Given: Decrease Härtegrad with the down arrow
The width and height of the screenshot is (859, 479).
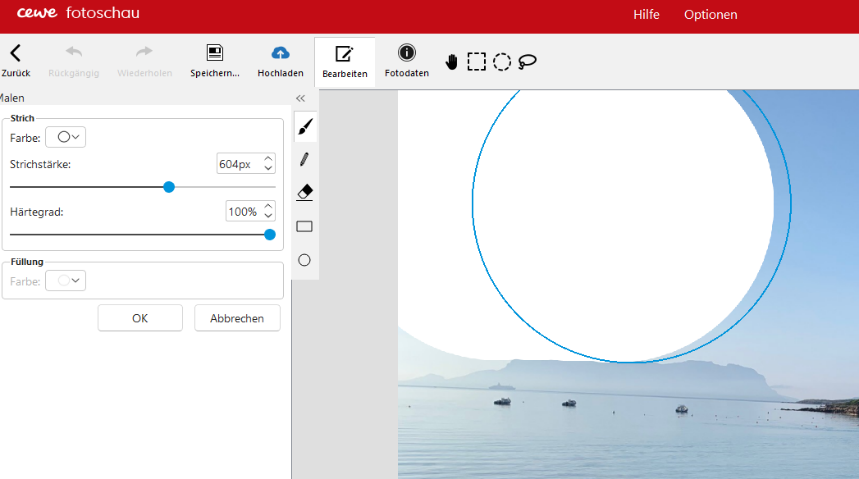Looking at the screenshot, I should 268,216.
